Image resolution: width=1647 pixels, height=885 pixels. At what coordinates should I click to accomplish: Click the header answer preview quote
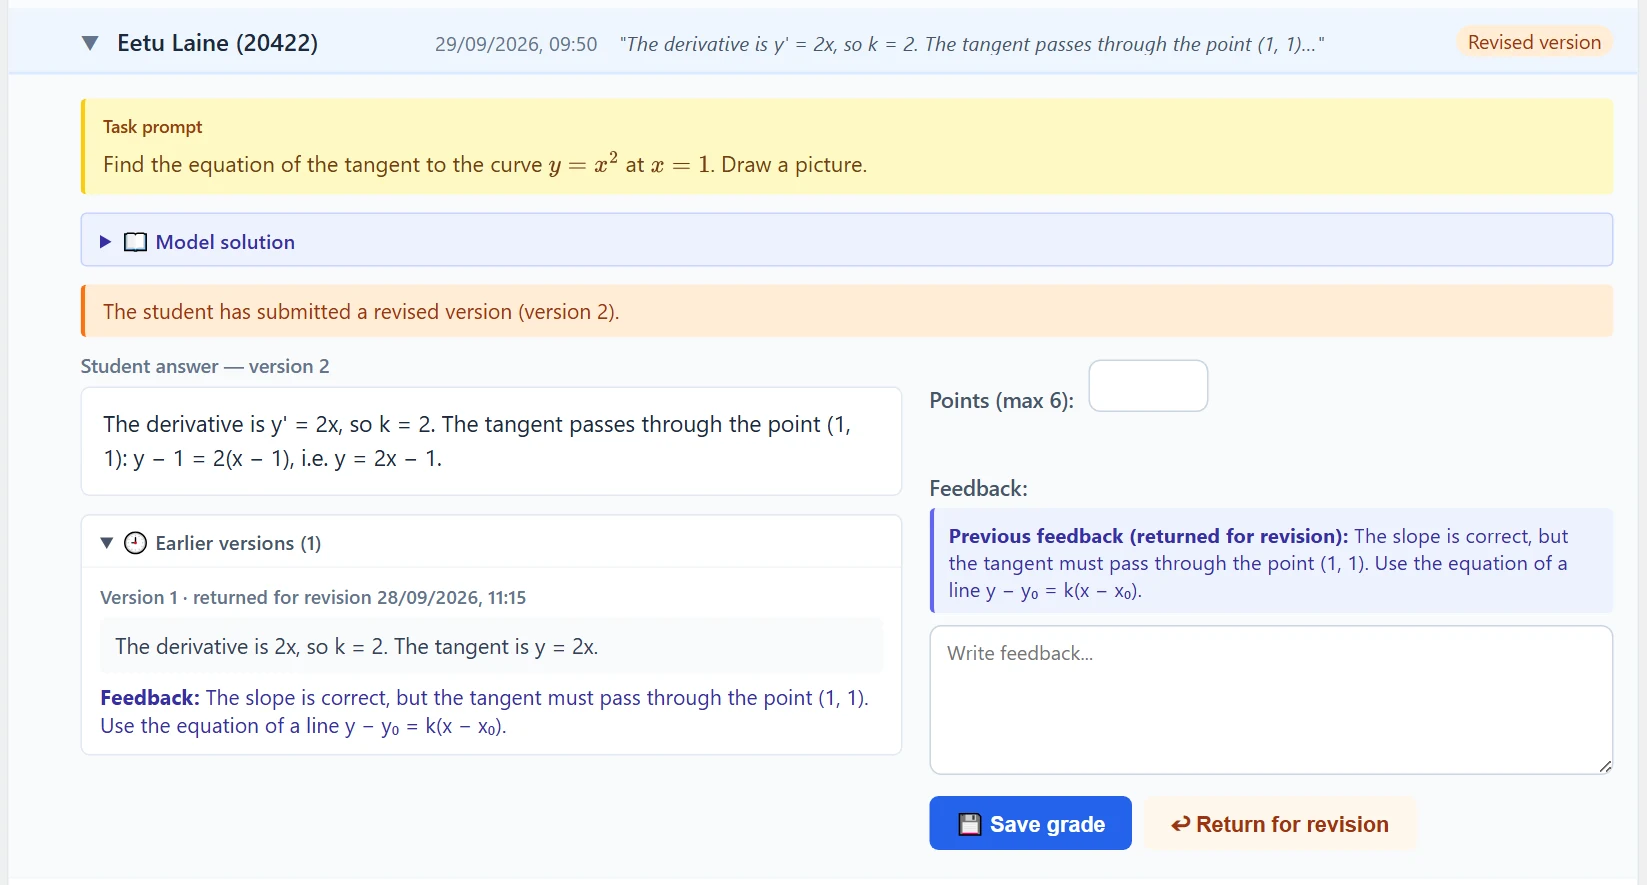pyautogui.click(x=972, y=44)
